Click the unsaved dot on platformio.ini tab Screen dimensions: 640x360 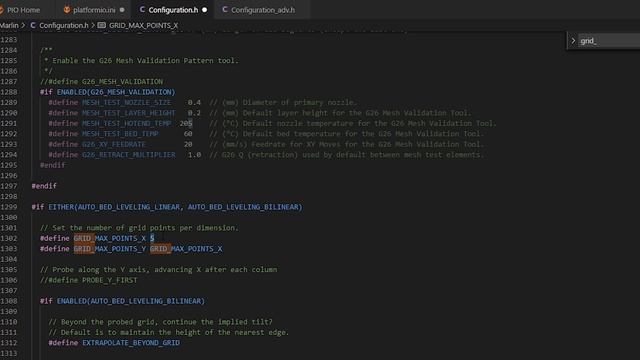(x=122, y=10)
